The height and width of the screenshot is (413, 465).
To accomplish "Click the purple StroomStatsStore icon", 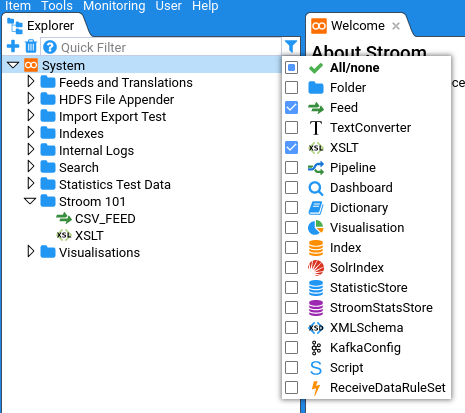I will (x=316, y=308).
